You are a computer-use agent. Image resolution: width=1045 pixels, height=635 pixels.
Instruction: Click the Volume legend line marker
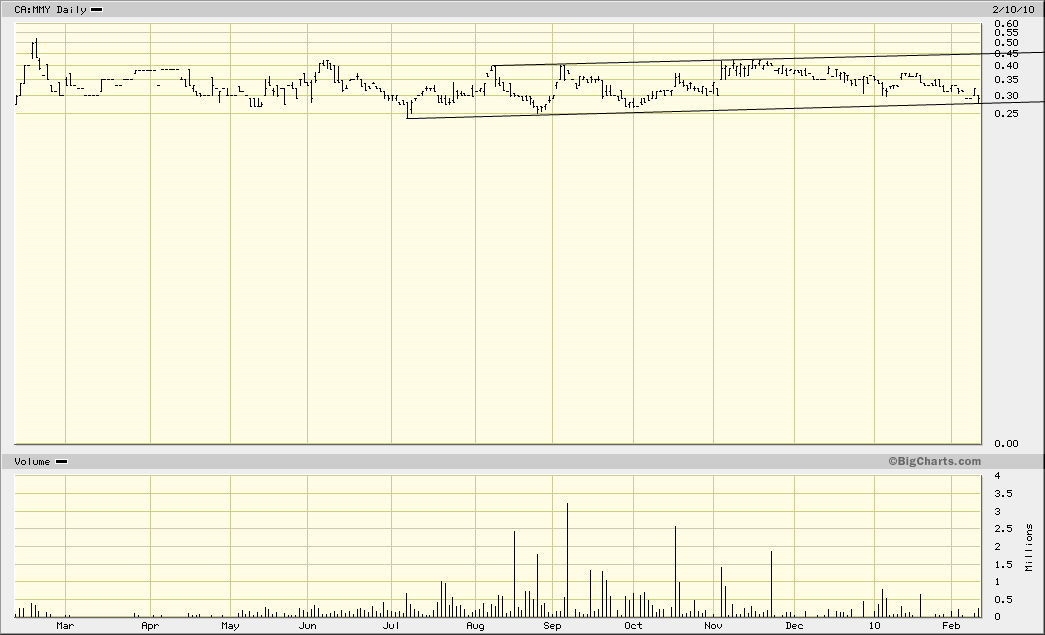click(59, 461)
